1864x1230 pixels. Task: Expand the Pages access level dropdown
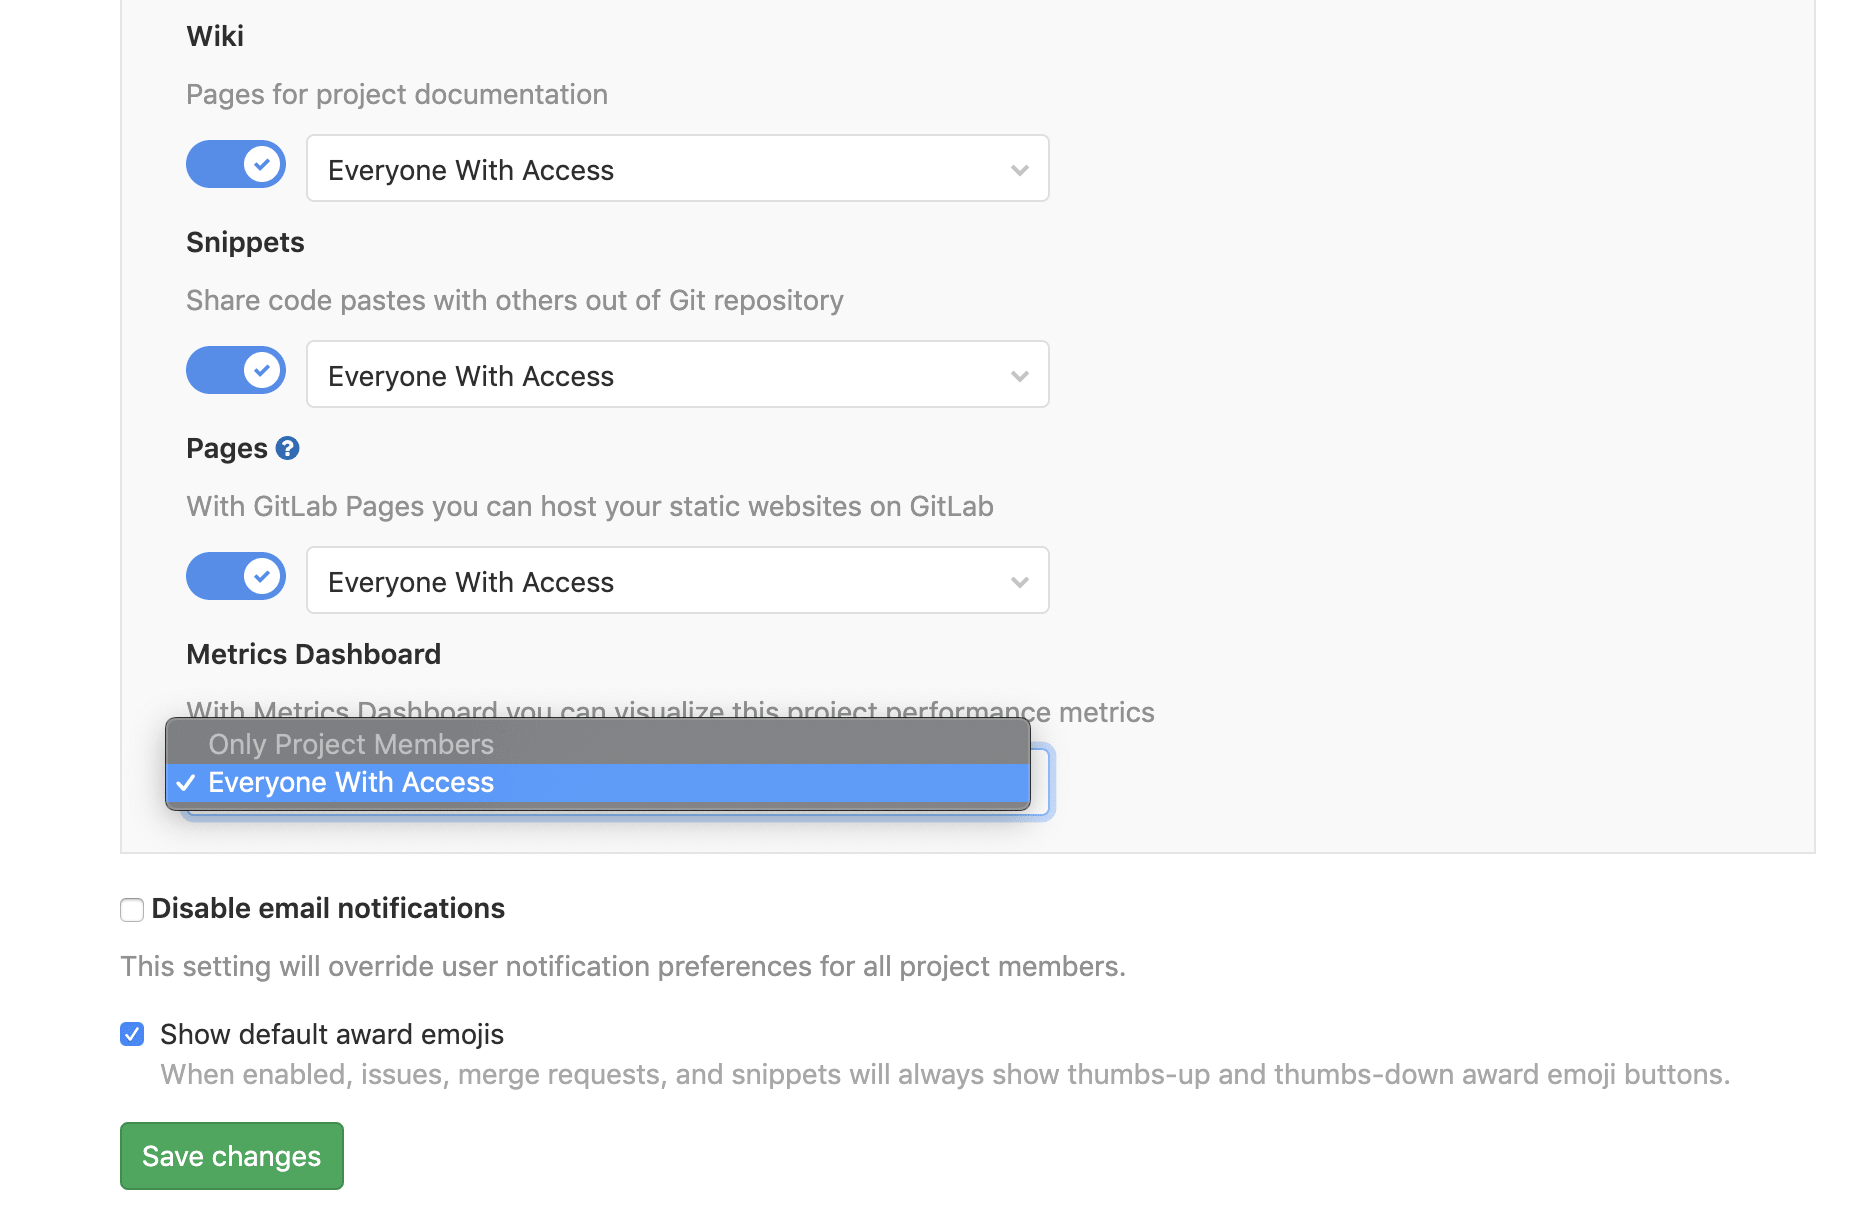(x=677, y=581)
